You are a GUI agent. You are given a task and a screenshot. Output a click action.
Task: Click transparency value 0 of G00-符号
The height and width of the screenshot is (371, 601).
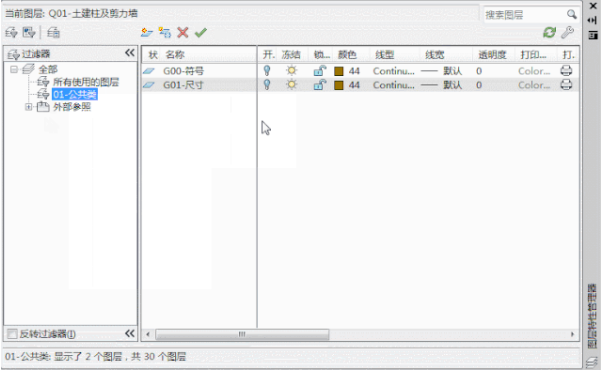[479, 71]
